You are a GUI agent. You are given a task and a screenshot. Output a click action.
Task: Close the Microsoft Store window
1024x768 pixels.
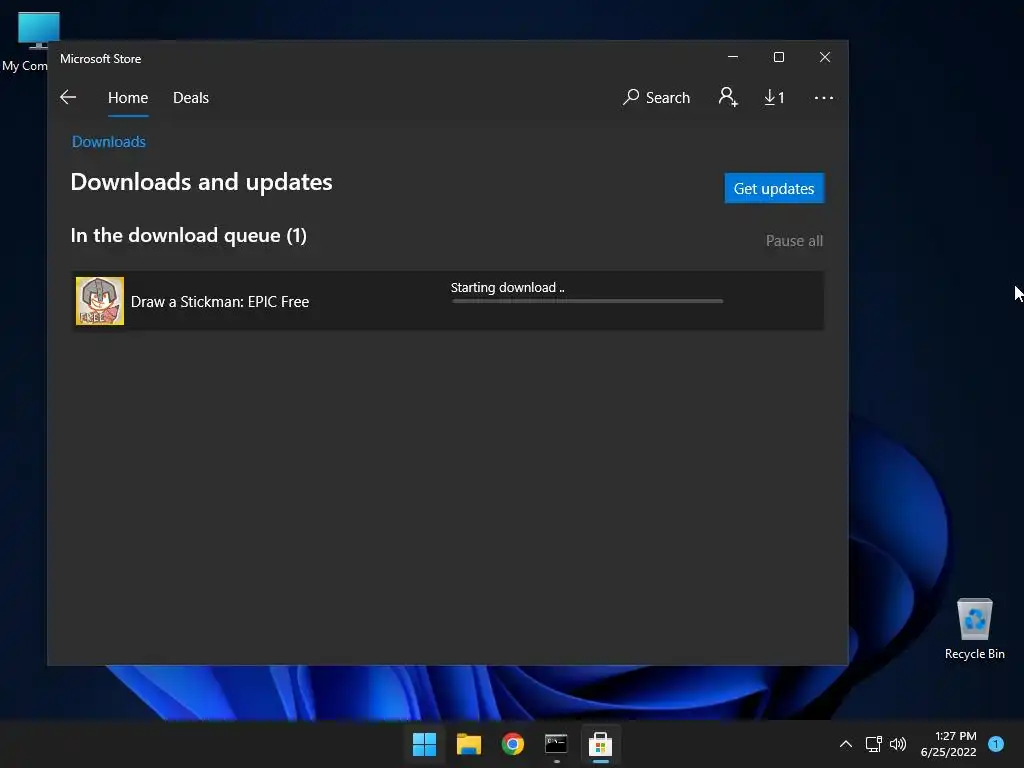coord(825,57)
